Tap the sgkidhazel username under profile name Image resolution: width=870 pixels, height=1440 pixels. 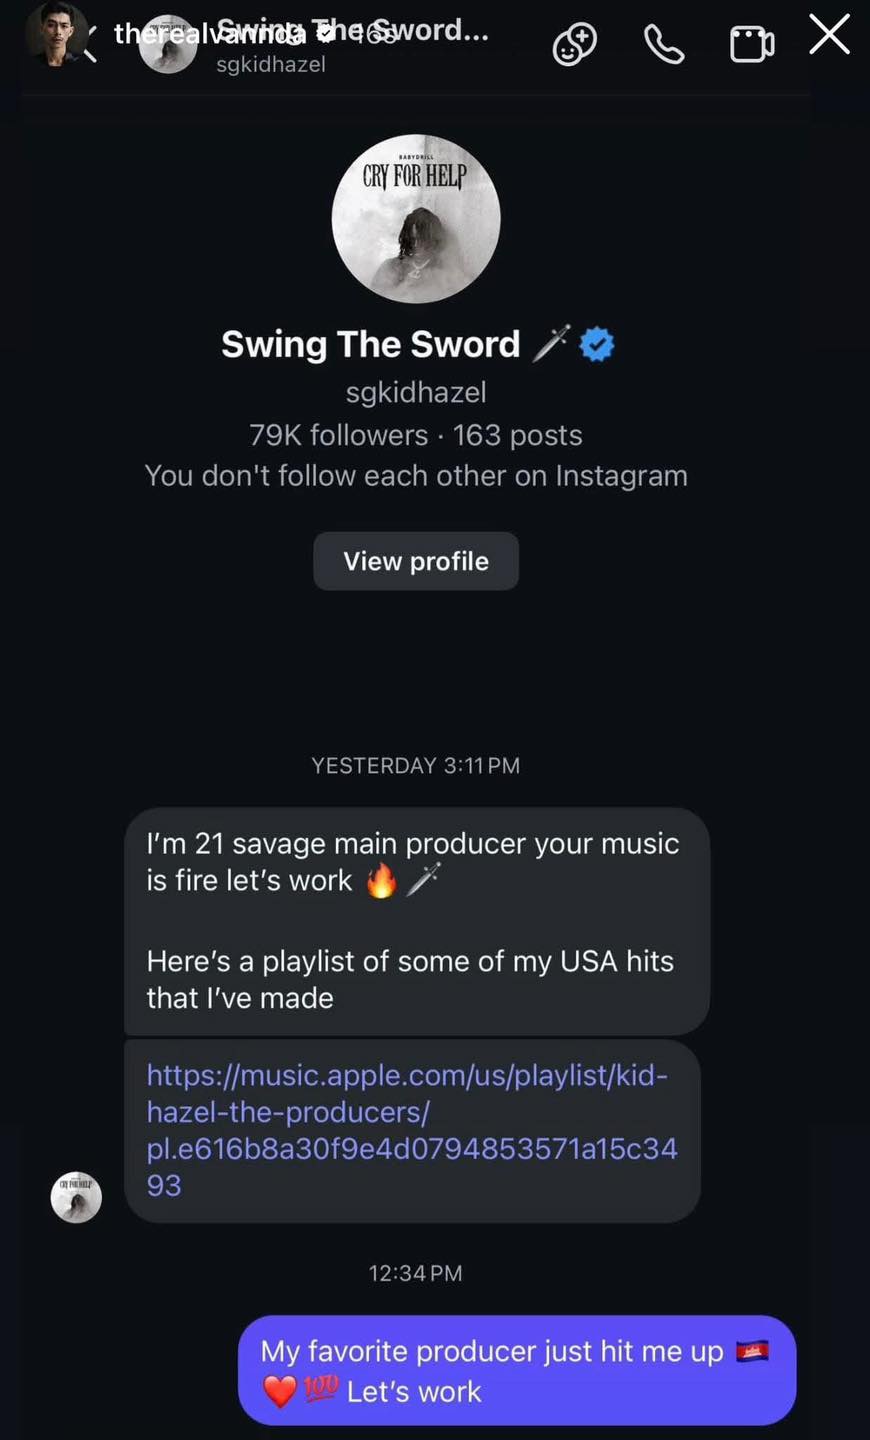416,392
